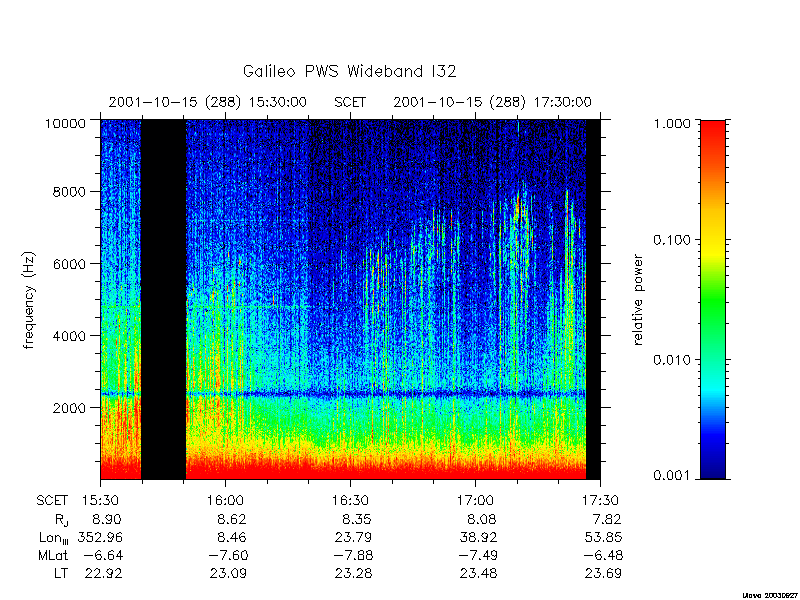The image size is (800, 600).
Task: Select the RJ value "8.62"
Action: pos(231,519)
